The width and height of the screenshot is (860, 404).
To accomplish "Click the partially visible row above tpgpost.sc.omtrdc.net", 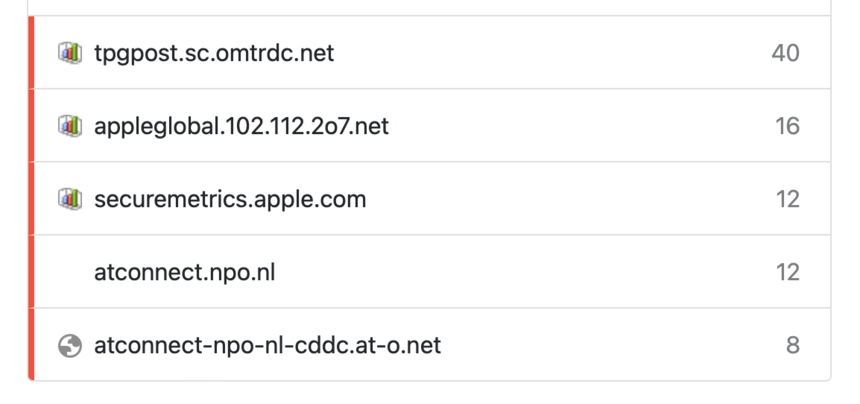I will [429, 7].
